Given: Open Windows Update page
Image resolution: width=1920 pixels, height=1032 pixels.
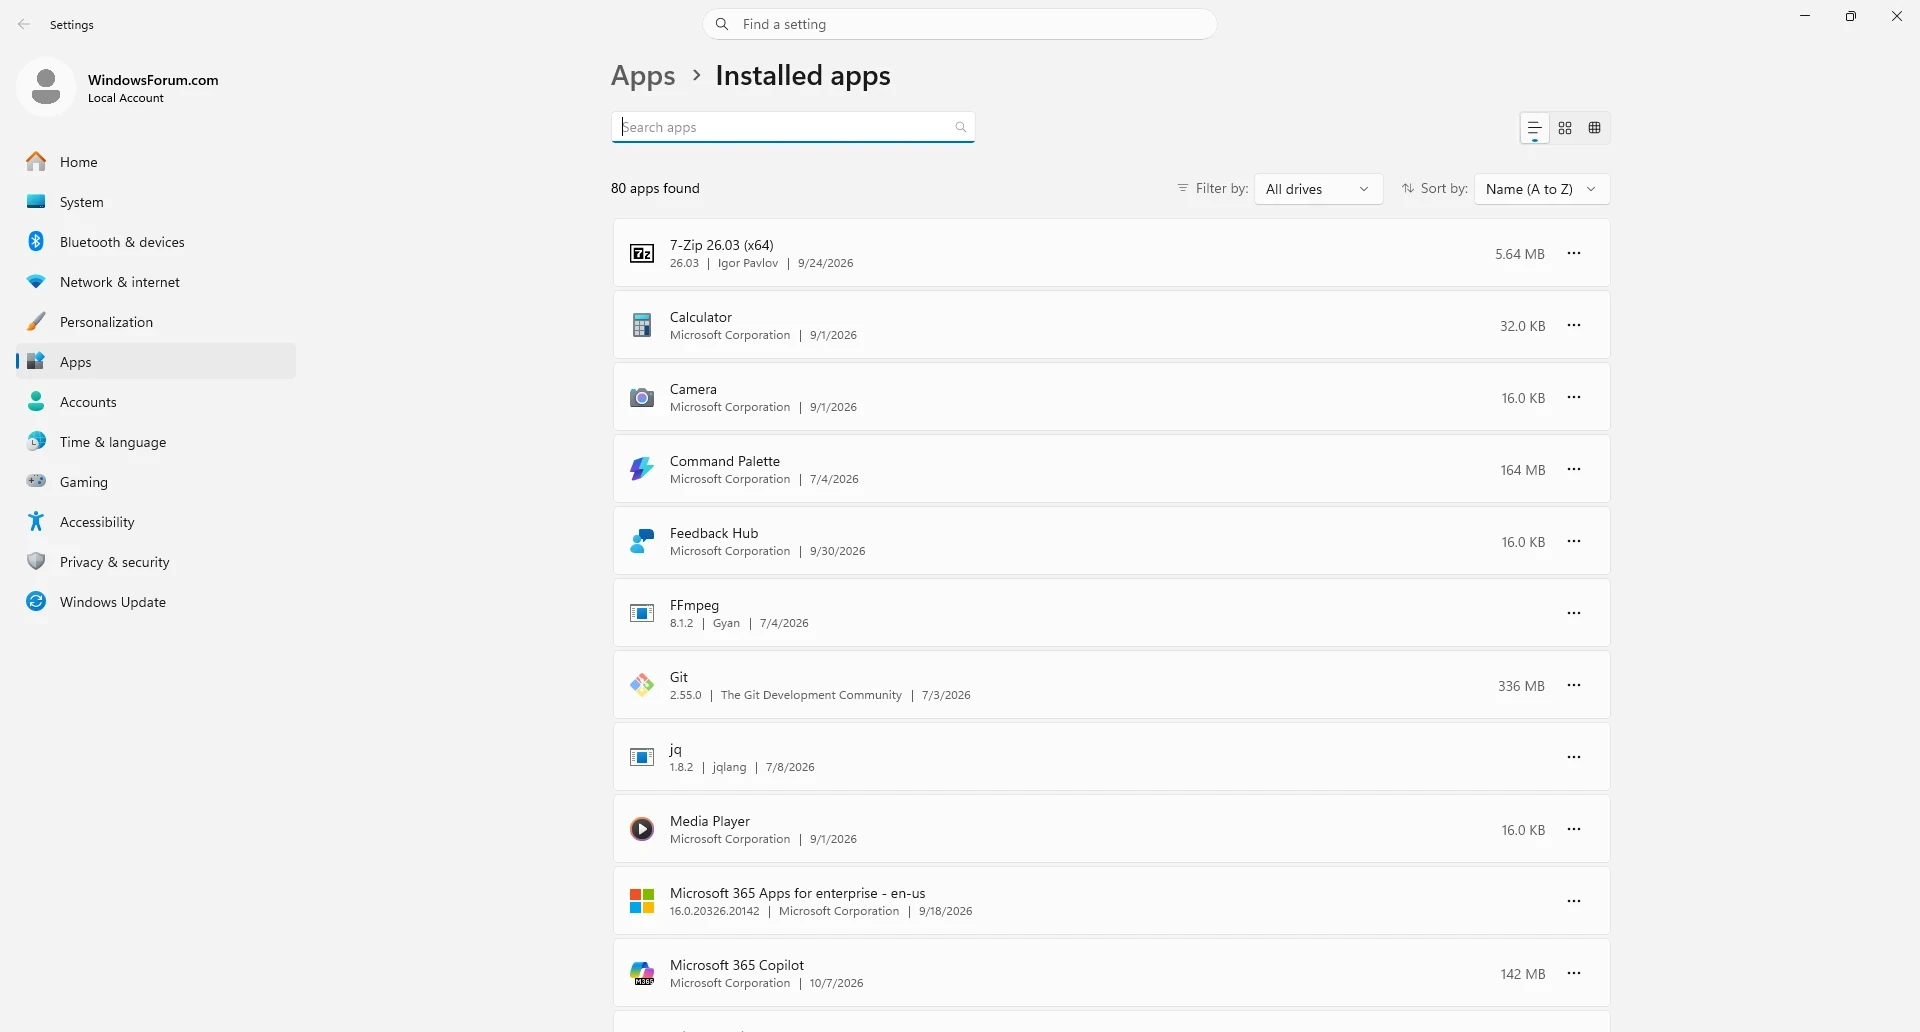Looking at the screenshot, I should (156, 602).
